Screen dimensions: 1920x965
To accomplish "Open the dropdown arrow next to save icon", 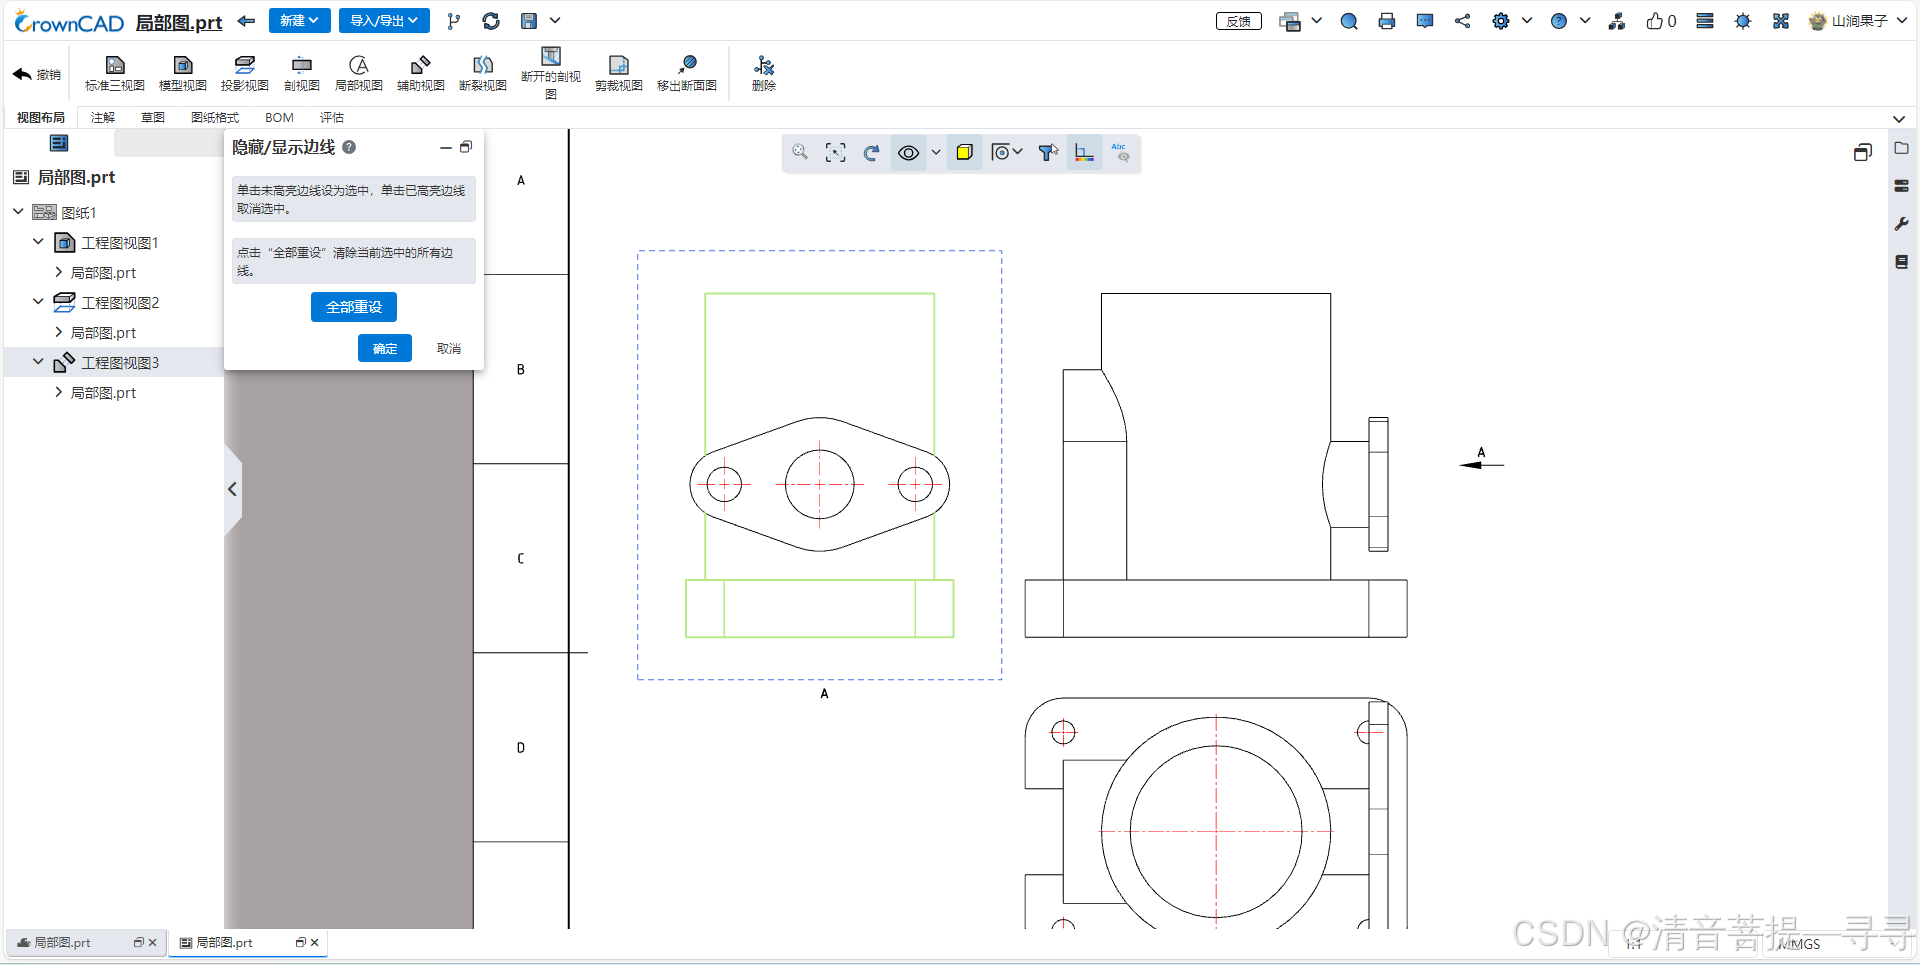I will click(x=555, y=20).
